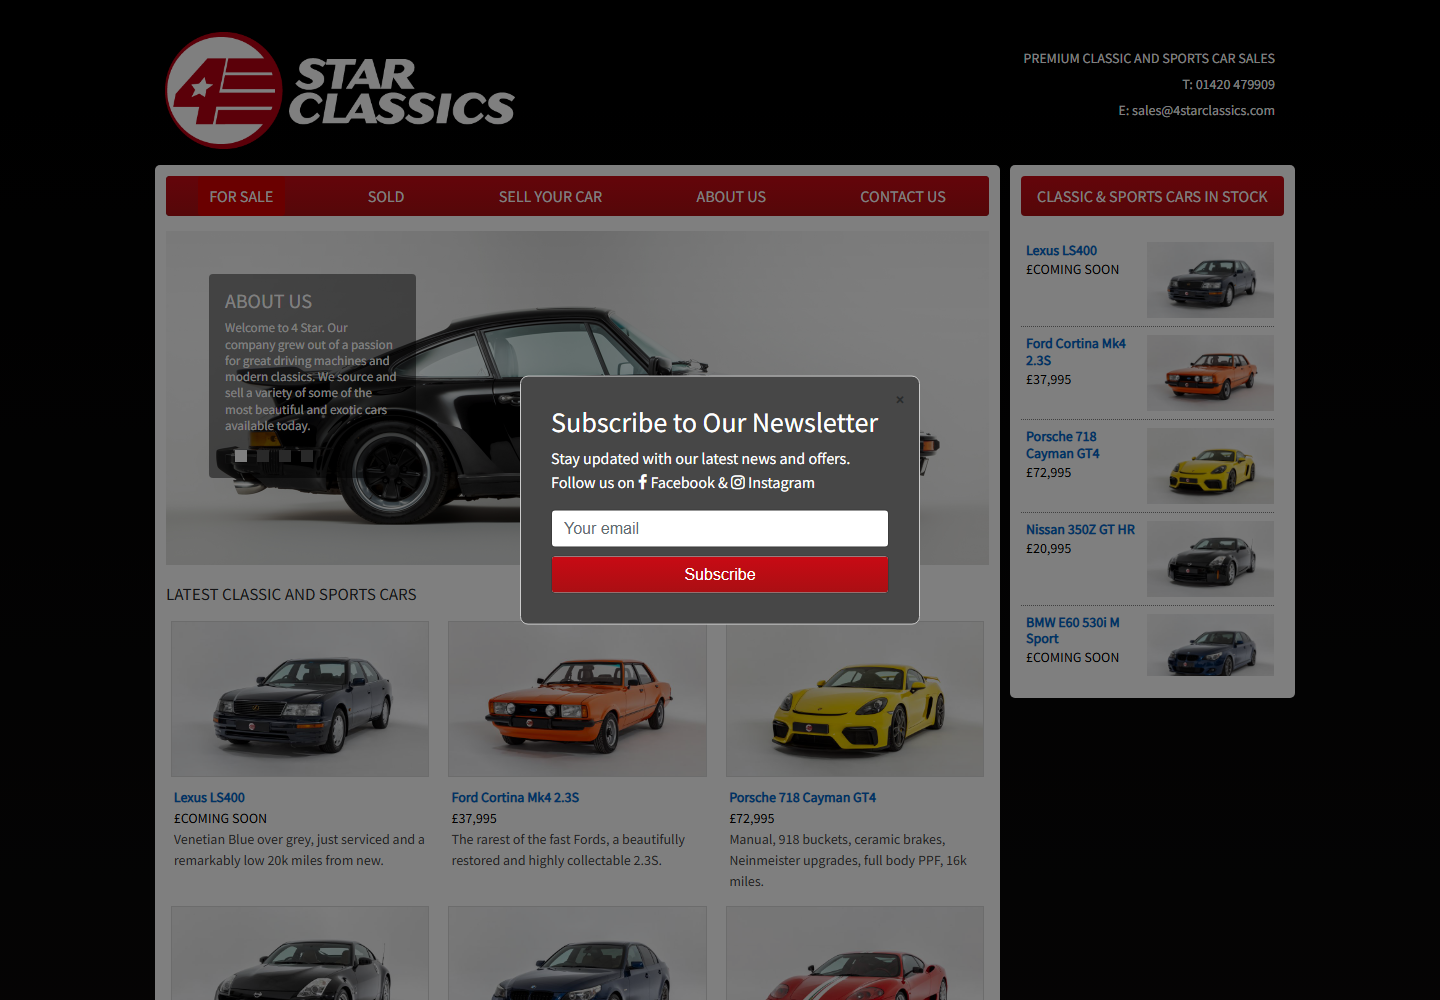This screenshot has height=1000, width=1440.
Task: Click the red sports car image in the second grid row
Action: [855, 953]
